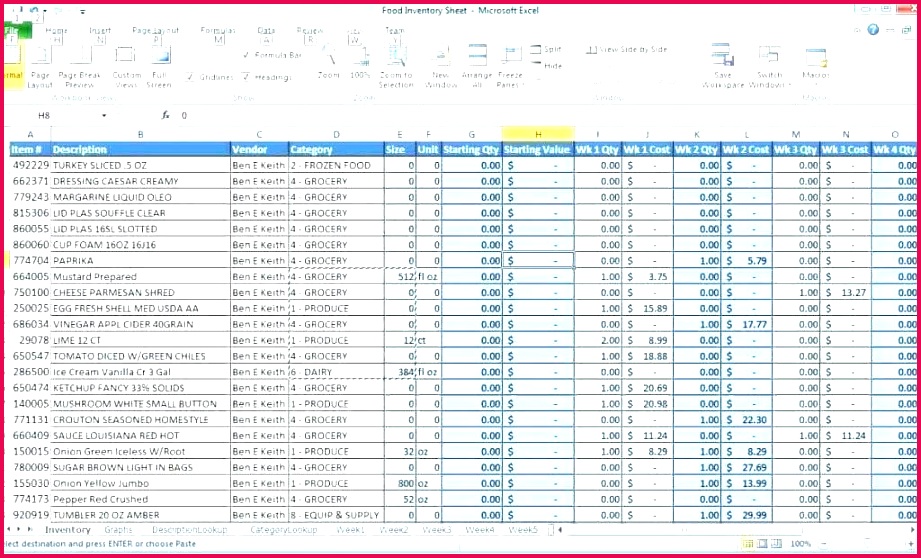The width and height of the screenshot is (921, 558).
Task: Click the horizontal scrollbar track
Action: point(734,530)
